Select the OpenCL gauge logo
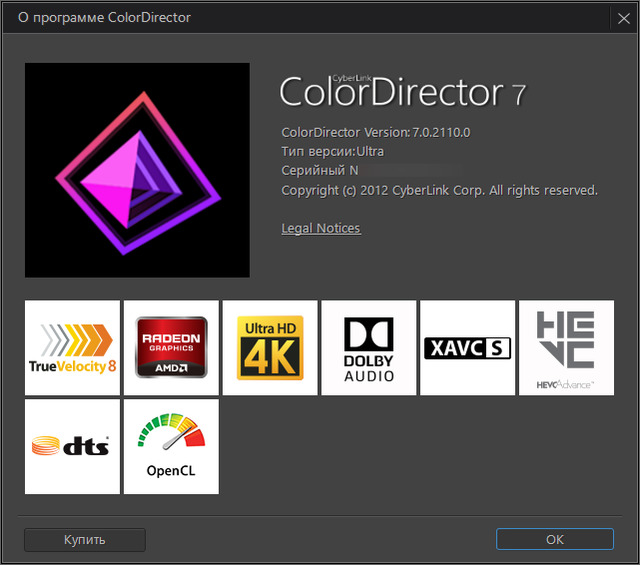 171,446
